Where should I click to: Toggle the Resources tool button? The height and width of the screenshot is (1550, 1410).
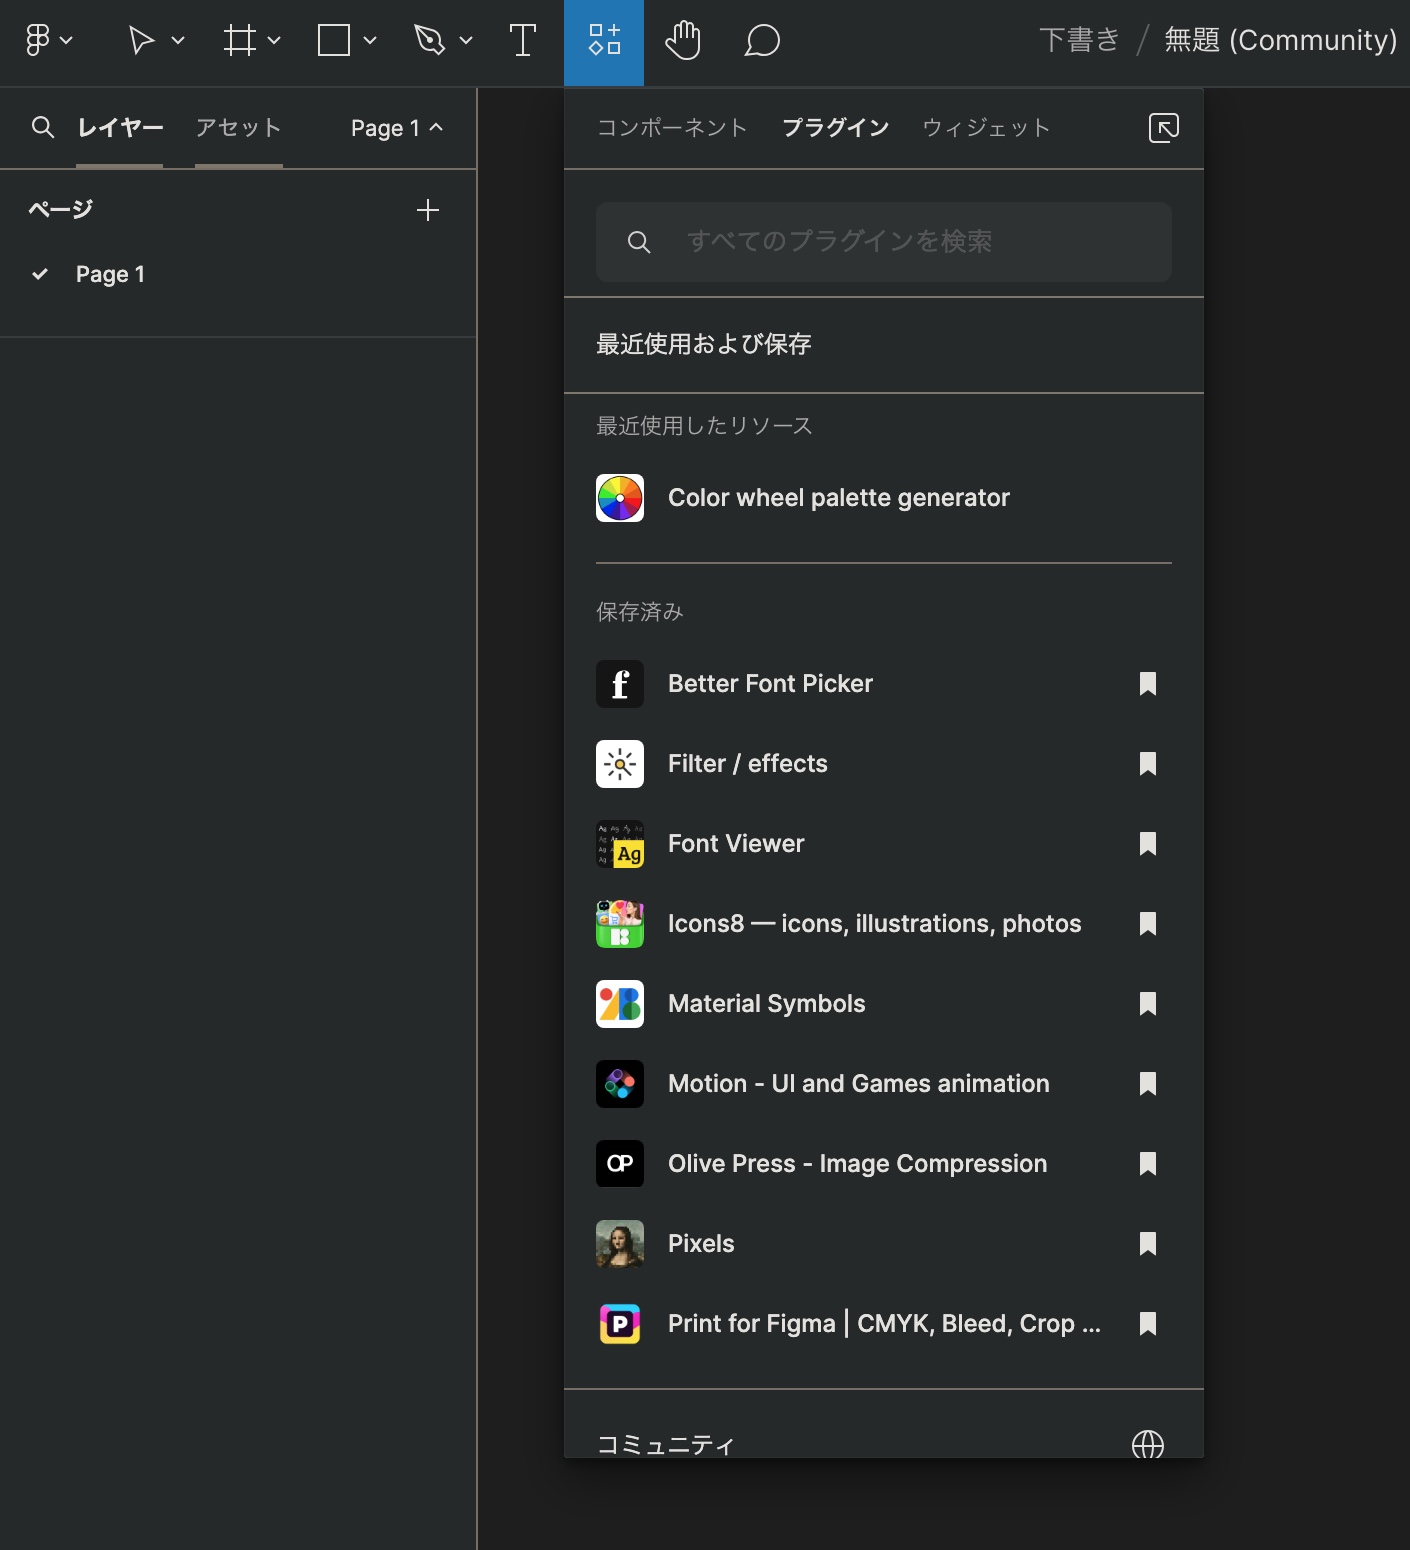coord(604,43)
